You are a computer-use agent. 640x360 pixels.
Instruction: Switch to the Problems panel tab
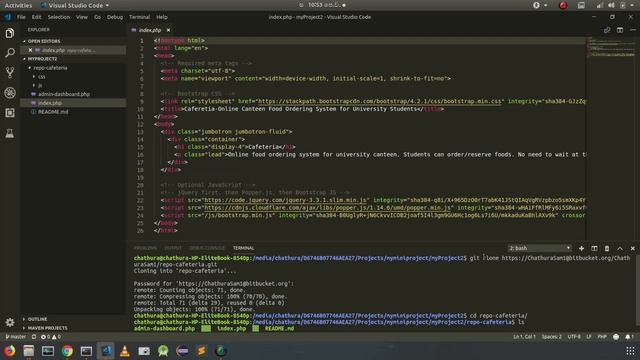tap(145, 248)
